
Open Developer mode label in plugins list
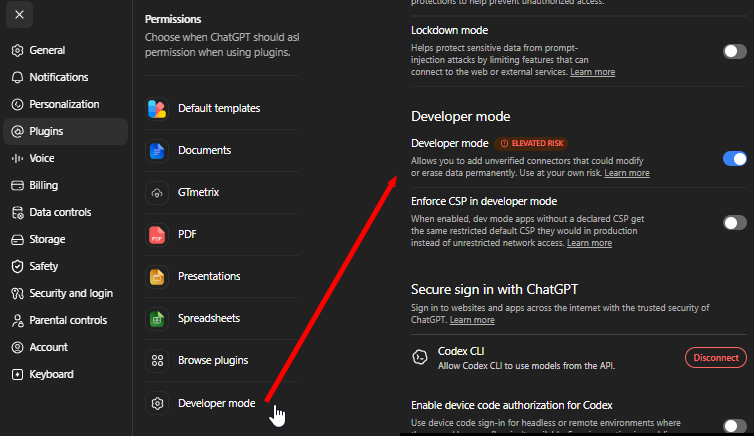click(216, 403)
